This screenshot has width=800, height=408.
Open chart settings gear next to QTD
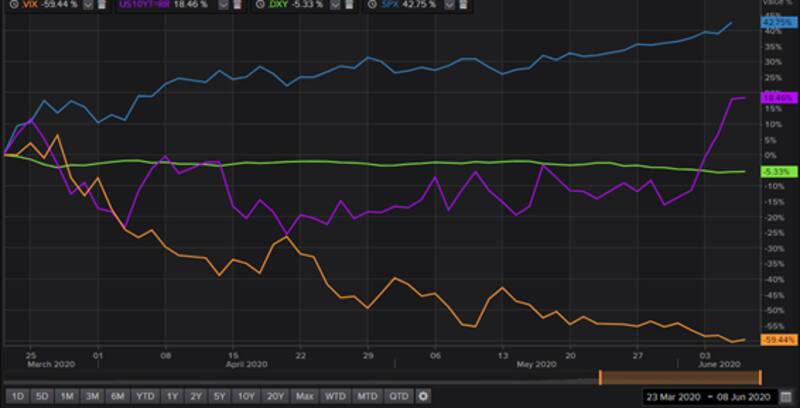tap(423, 395)
